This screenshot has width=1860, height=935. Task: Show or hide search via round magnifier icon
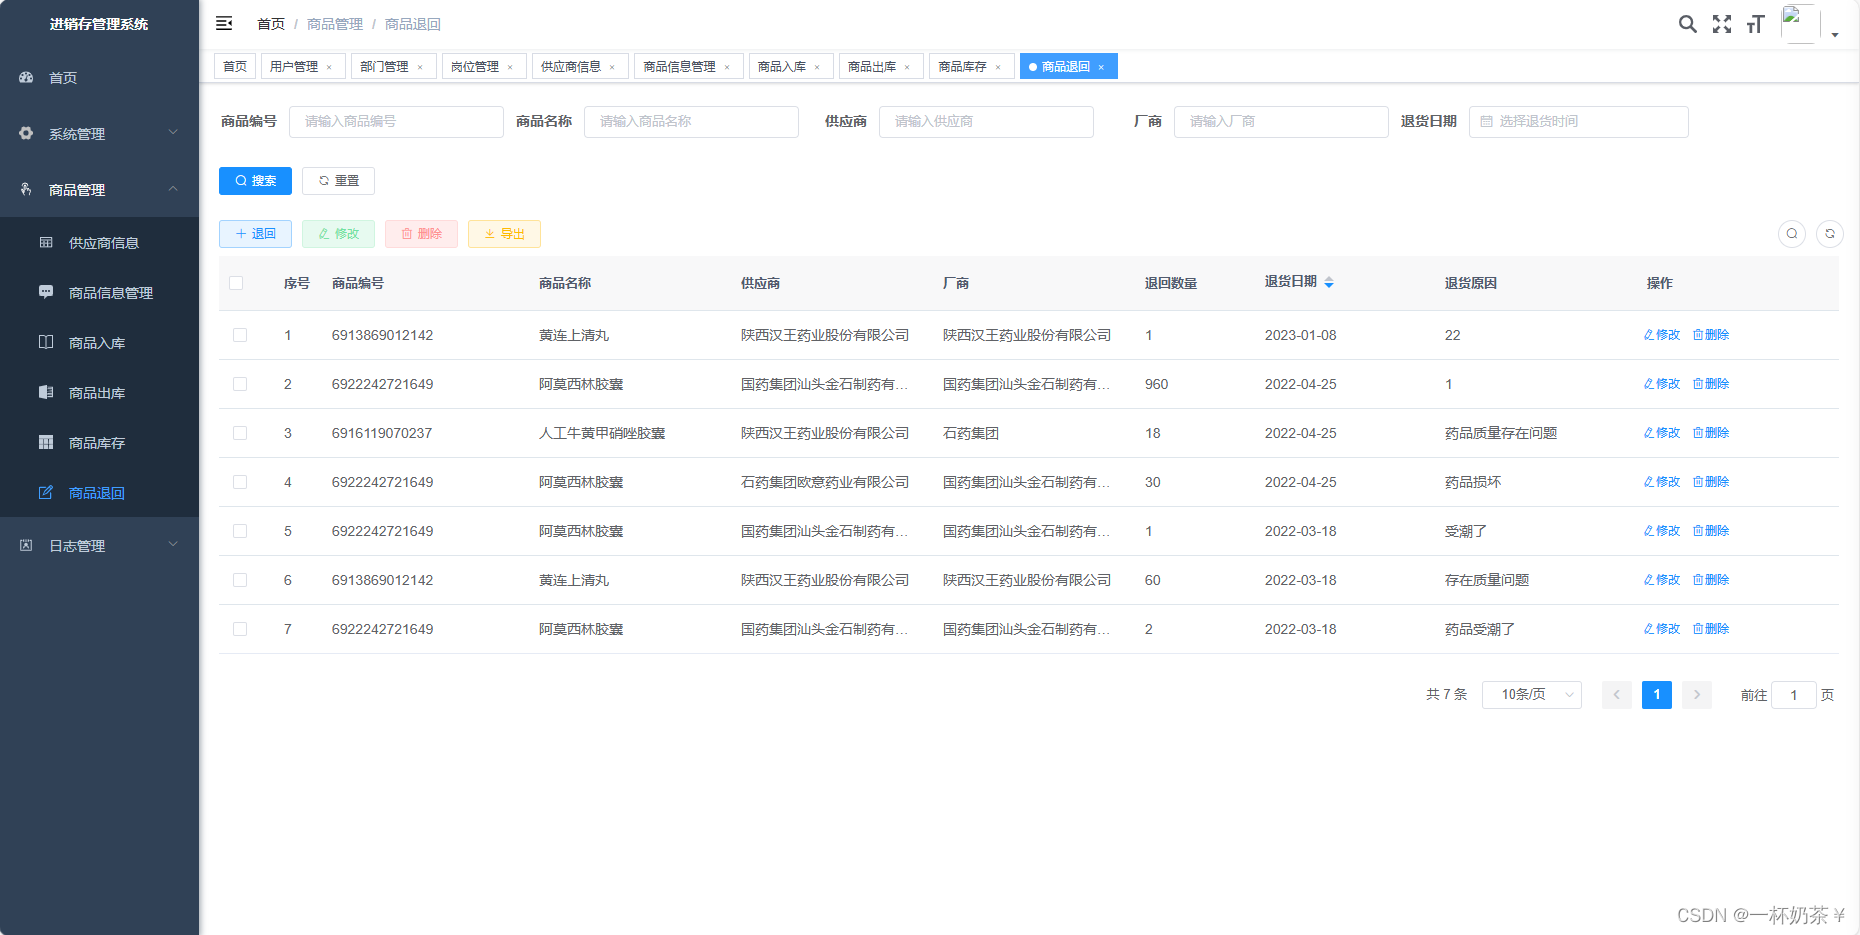pyautogui.click(x=1792, y=234)
